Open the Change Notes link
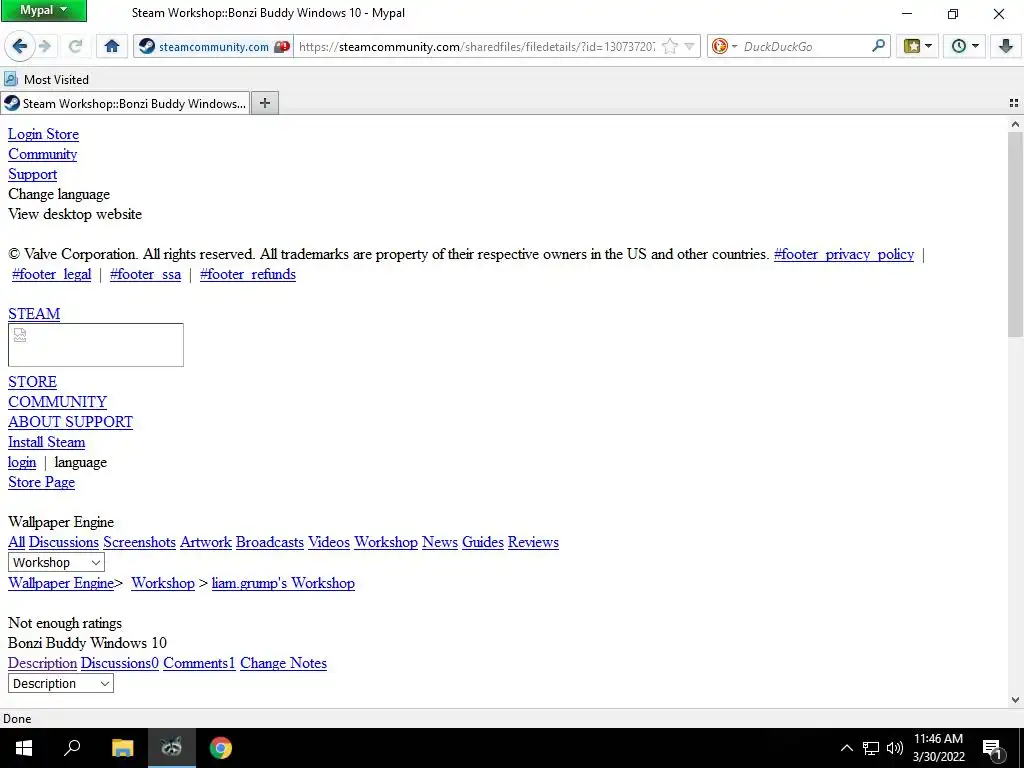The width and height of the screenshot is (1024, 768). (x=283, y=663)
